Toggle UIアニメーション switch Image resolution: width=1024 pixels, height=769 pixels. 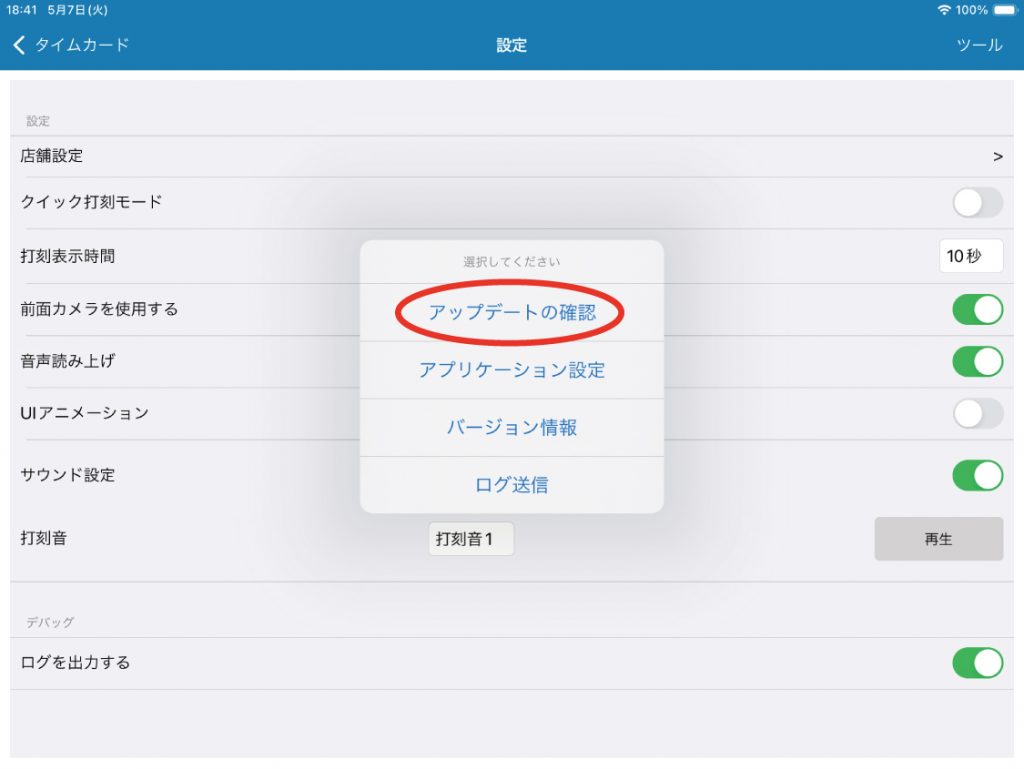(977, 413)
